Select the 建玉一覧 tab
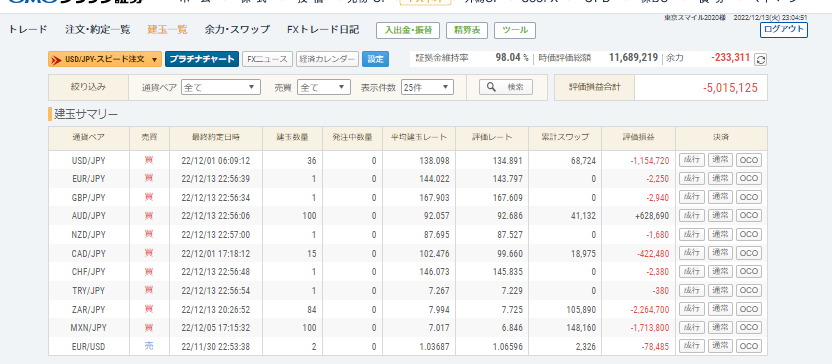 point(167,30)
